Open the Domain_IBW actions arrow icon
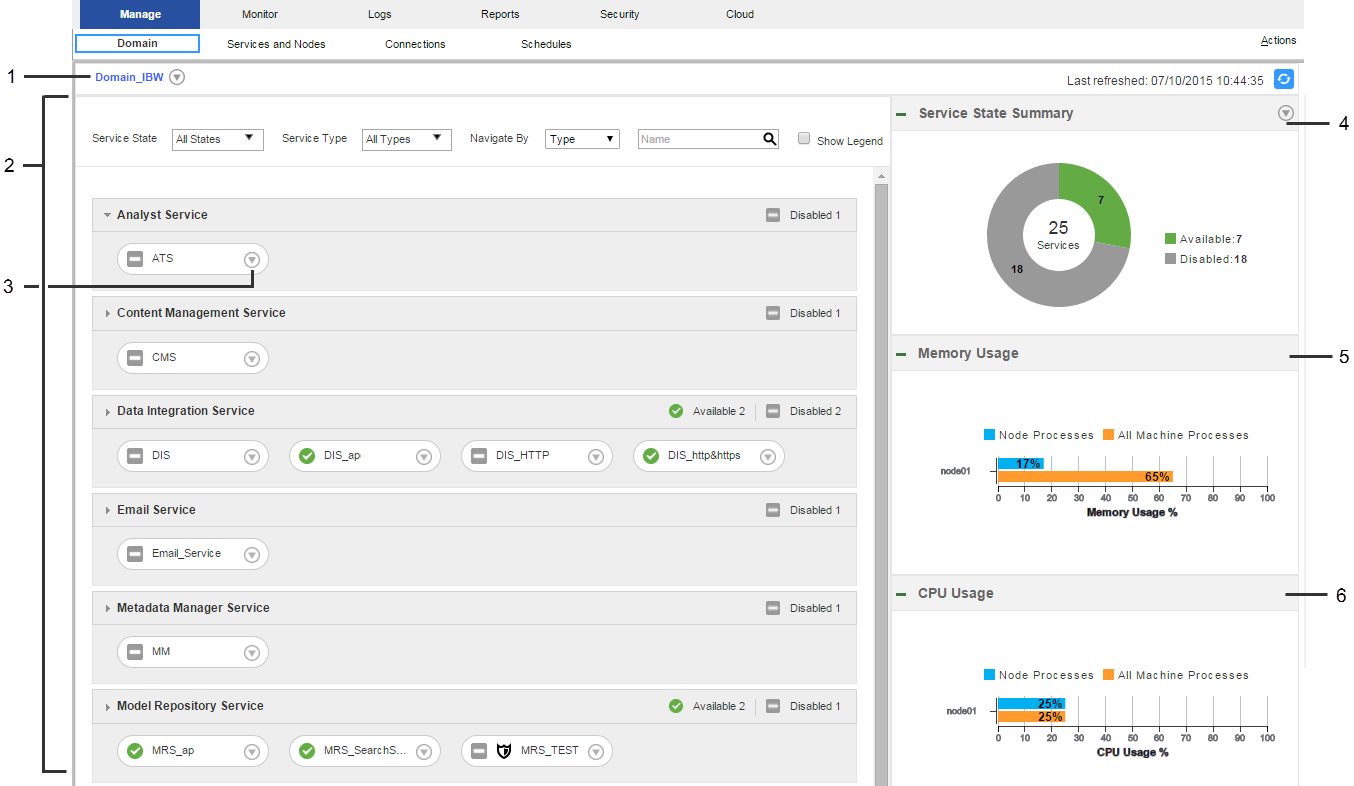This screenshot has width=1354, height=786. click(x=177, y=77)
